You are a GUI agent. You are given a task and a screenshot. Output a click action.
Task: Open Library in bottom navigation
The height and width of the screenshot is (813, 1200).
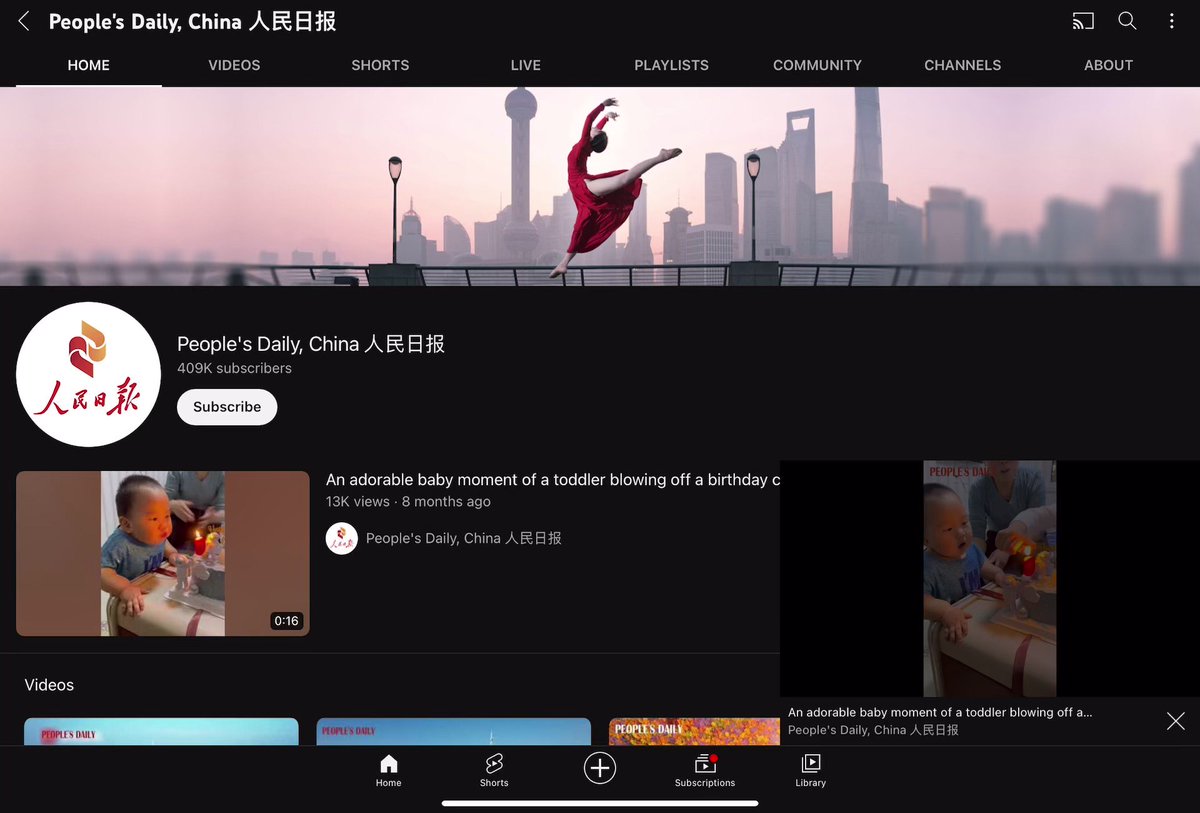pyautogui.click(x=811, y=770)
